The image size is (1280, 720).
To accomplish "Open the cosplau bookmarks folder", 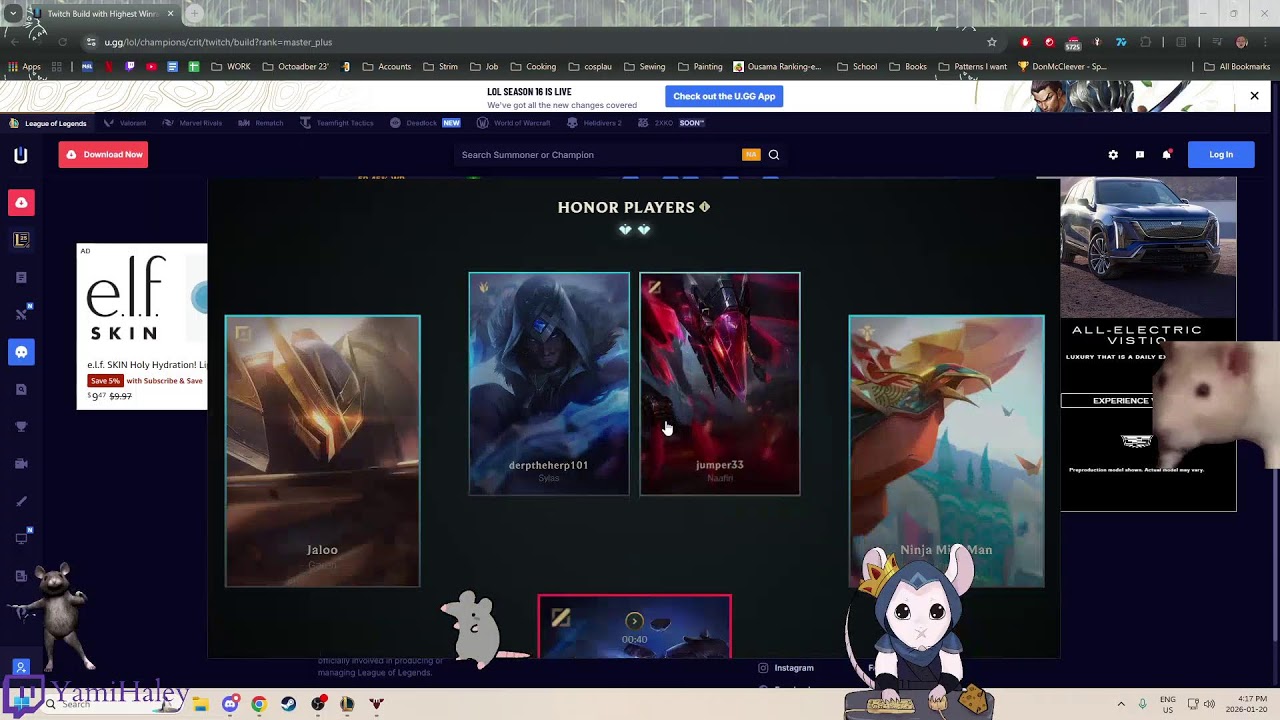I will (590, 67).
